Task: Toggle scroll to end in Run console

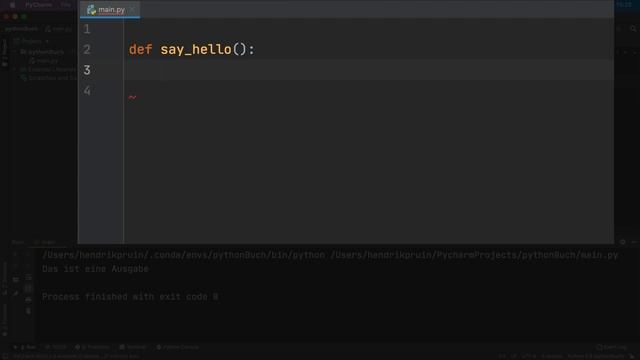Action: [28, 289]
